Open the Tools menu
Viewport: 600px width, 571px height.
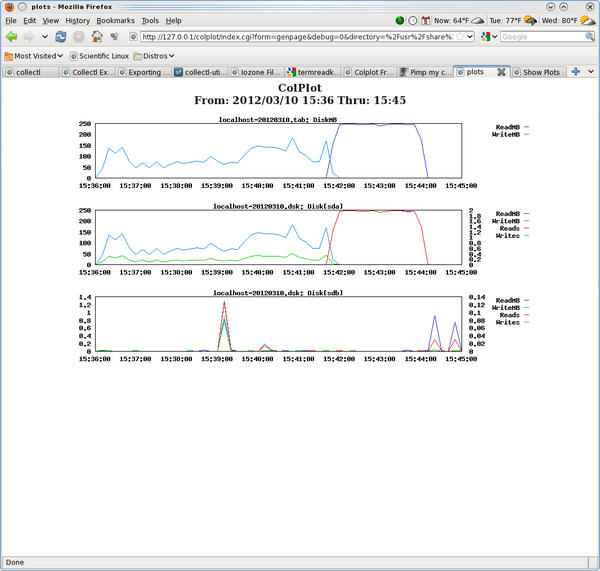coord(150,21)
